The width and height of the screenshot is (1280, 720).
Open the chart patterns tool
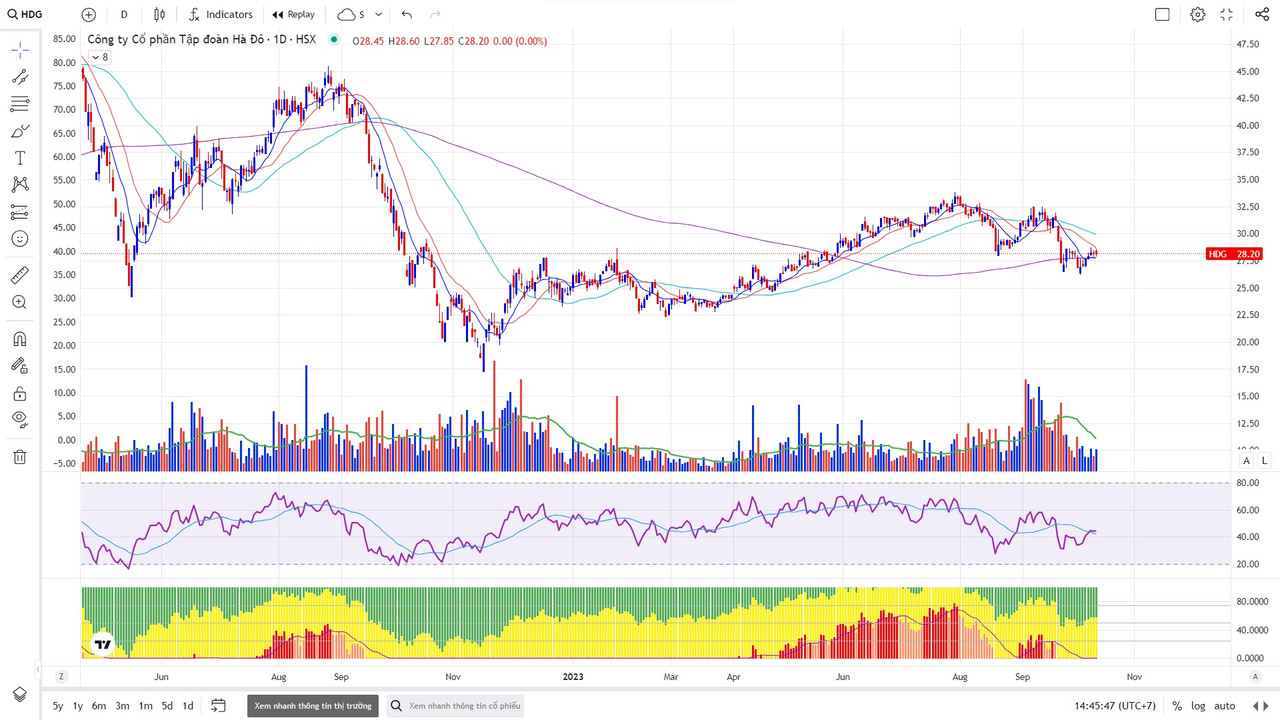(x=20, y=185)
